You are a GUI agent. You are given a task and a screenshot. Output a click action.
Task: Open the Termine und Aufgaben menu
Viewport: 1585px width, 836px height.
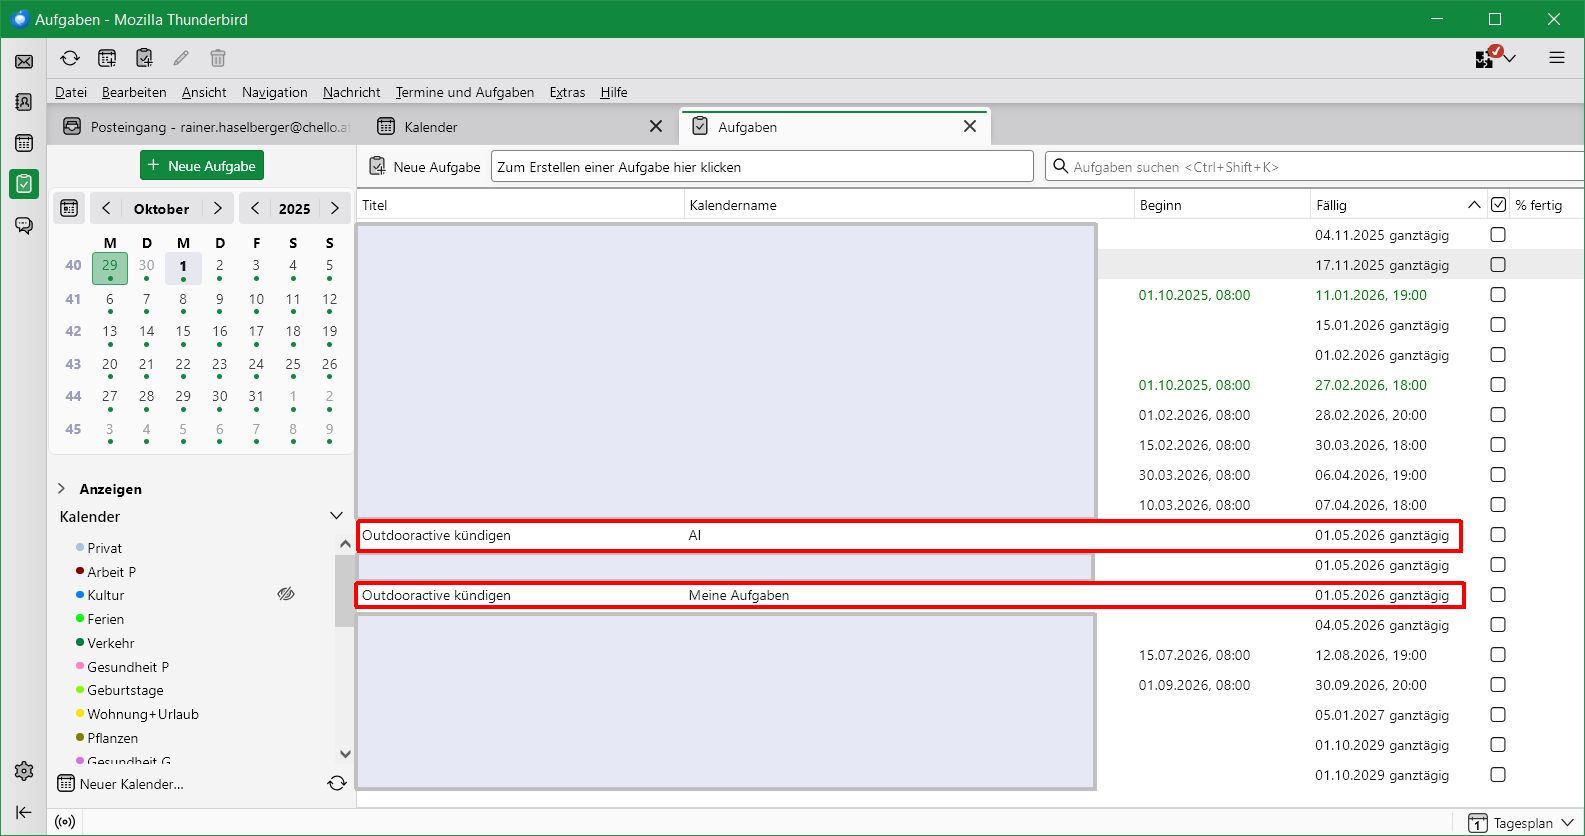(x=464, y=92)
